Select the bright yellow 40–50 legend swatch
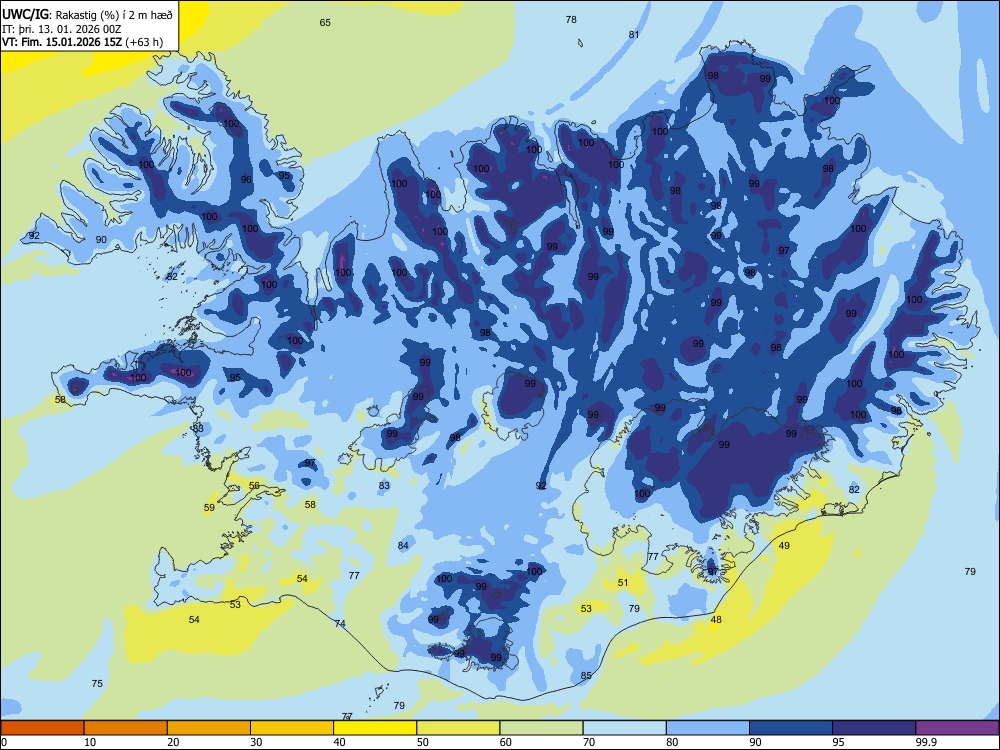The image size is (1000, 750). coord(375,728)
